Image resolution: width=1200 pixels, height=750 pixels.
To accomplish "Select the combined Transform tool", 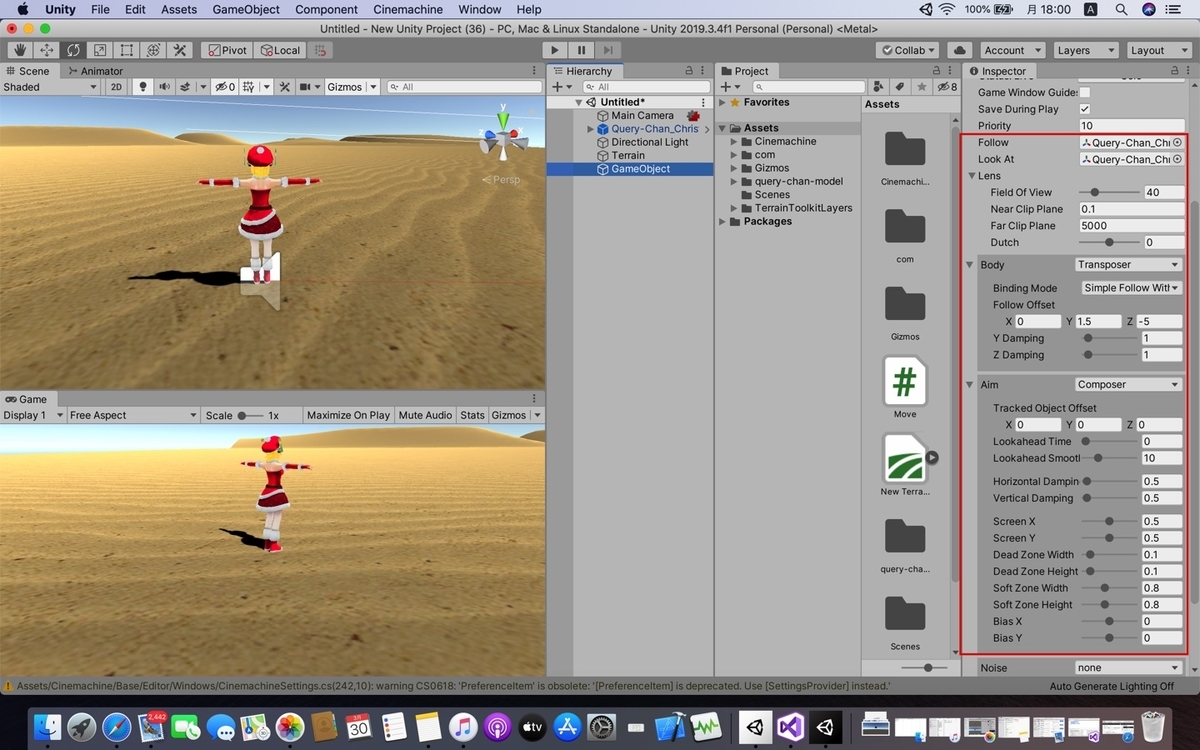I will 153,50.
